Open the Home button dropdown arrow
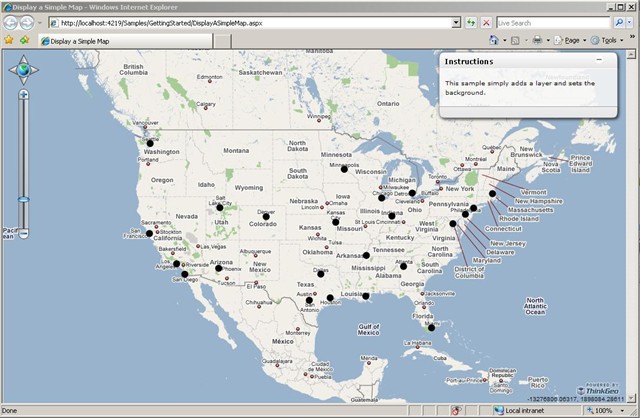This screenshot has height=418, width=640. pos(504,40)
